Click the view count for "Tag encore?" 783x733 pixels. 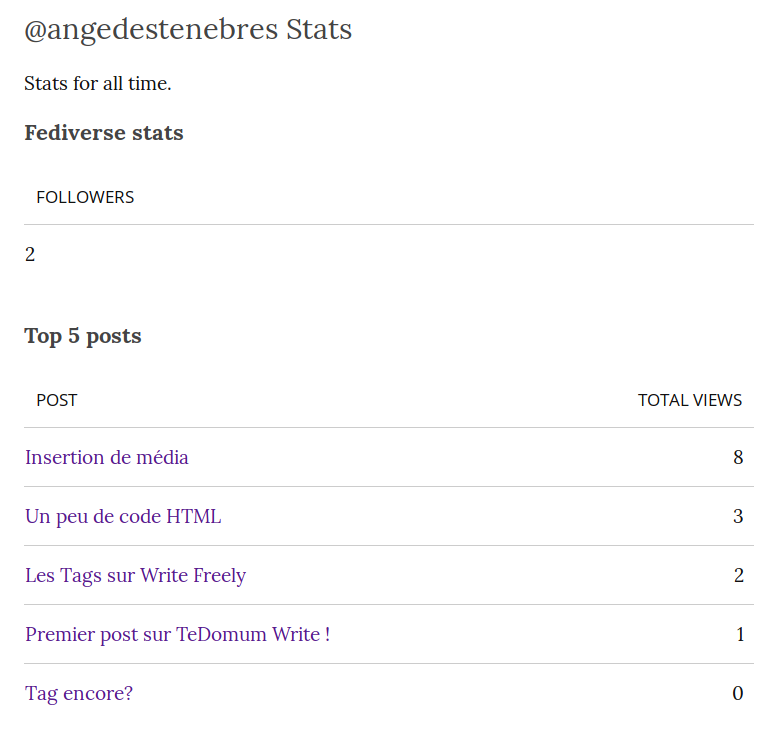(738, 694)
